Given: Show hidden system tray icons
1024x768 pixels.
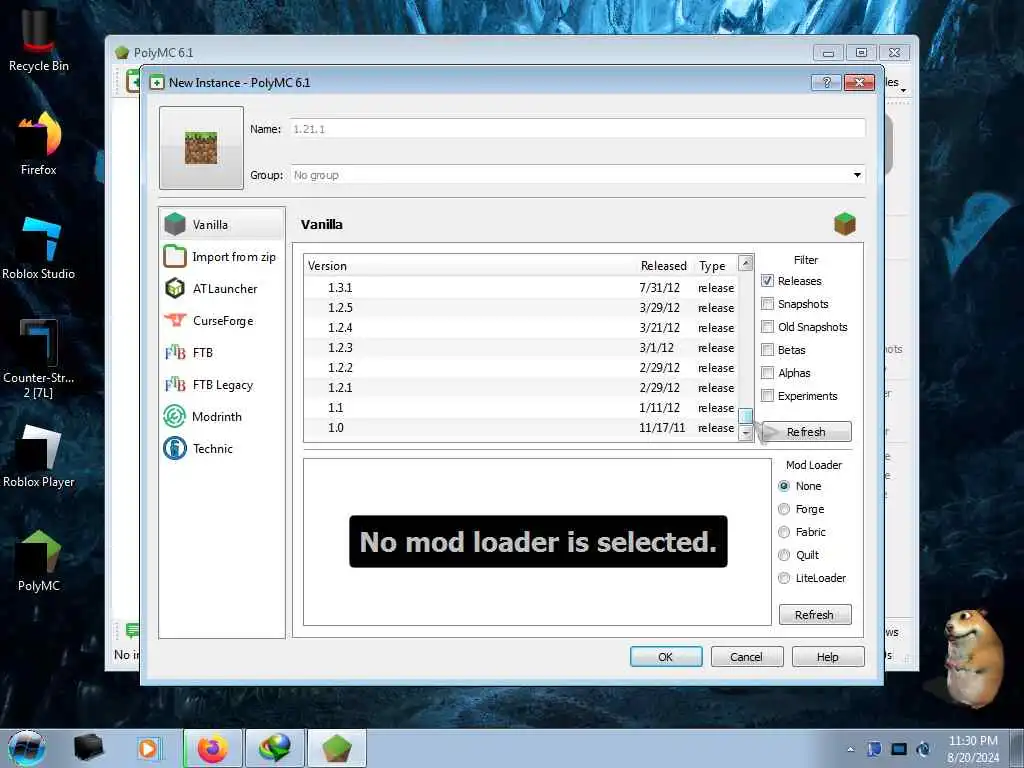Looking at the screenshot, I should 850,749.
